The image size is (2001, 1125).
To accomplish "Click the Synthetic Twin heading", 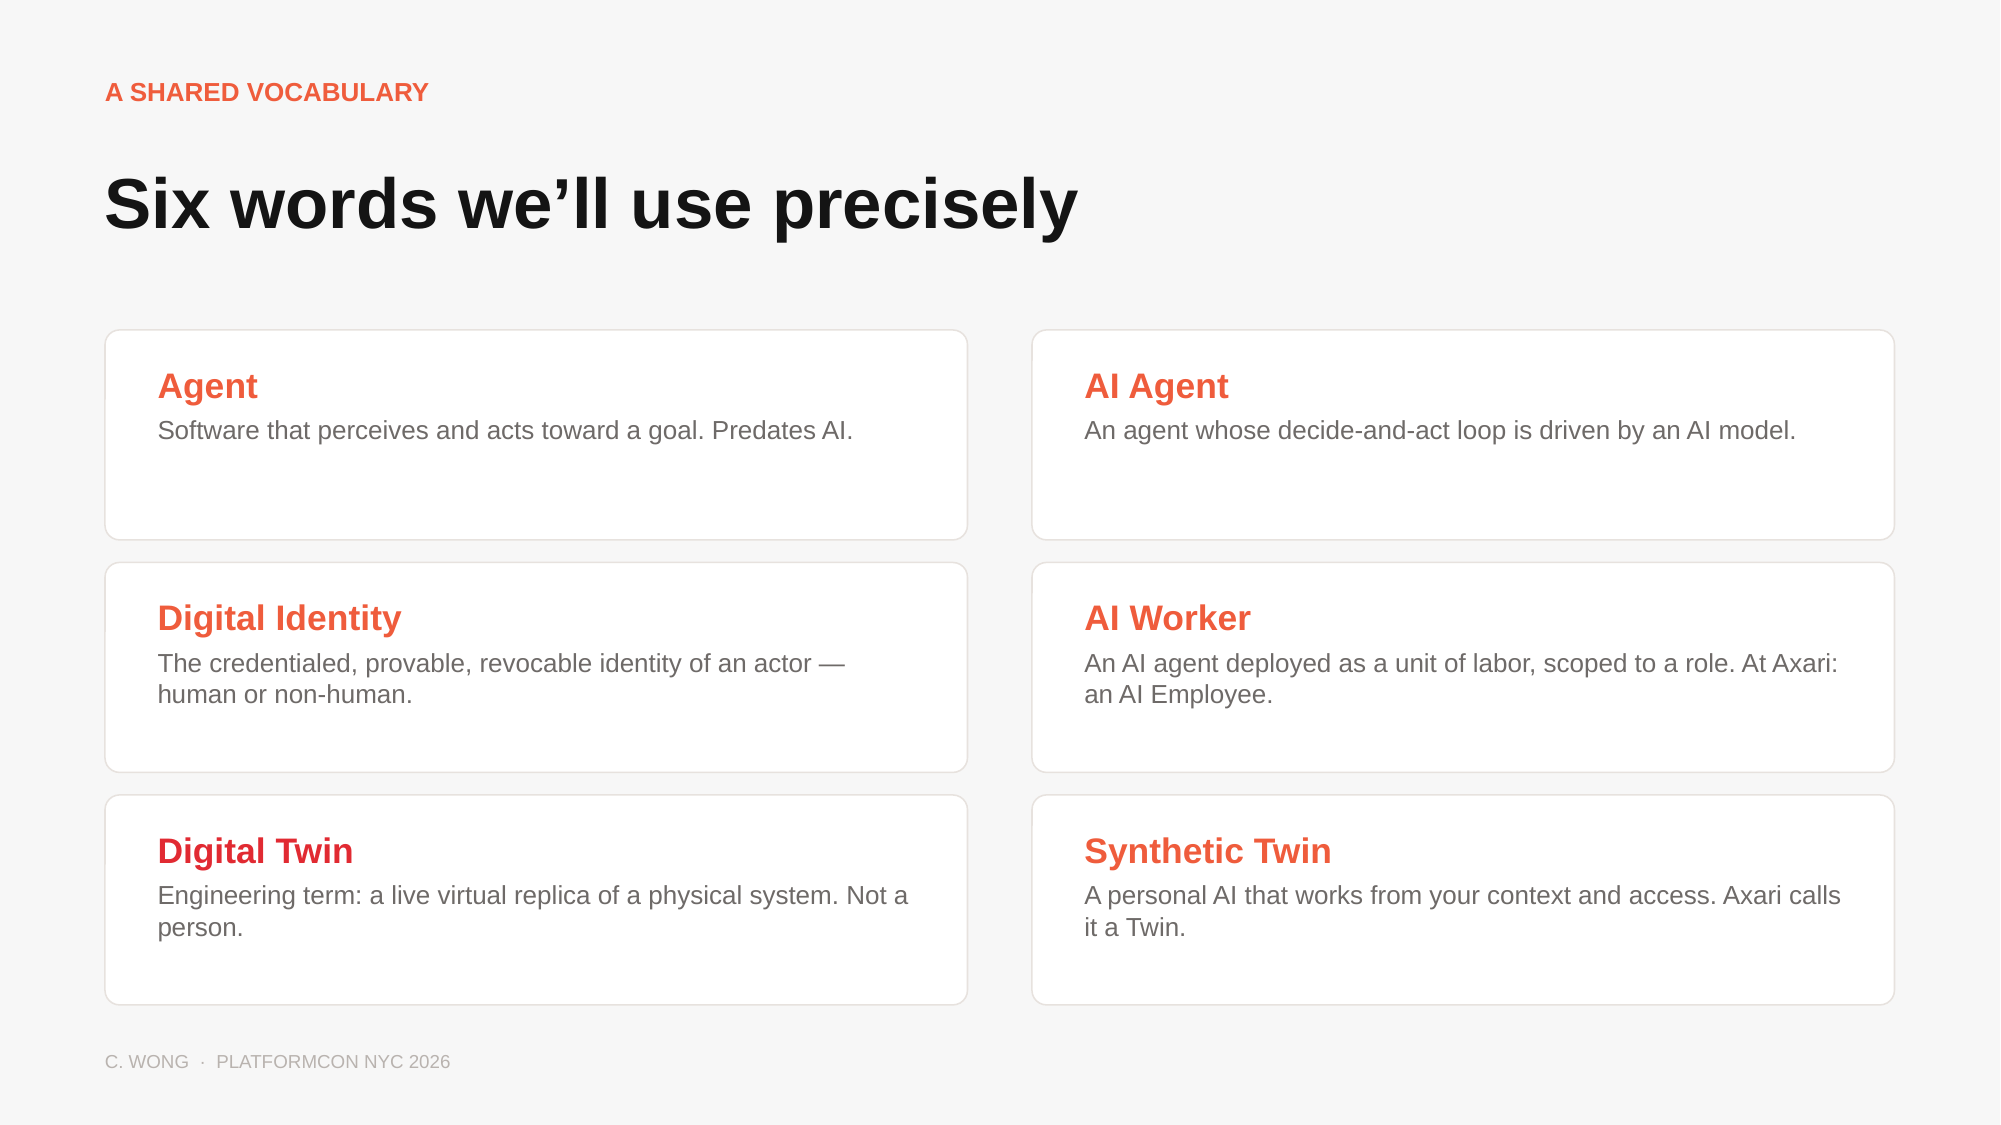I will tap(1207, 851).
